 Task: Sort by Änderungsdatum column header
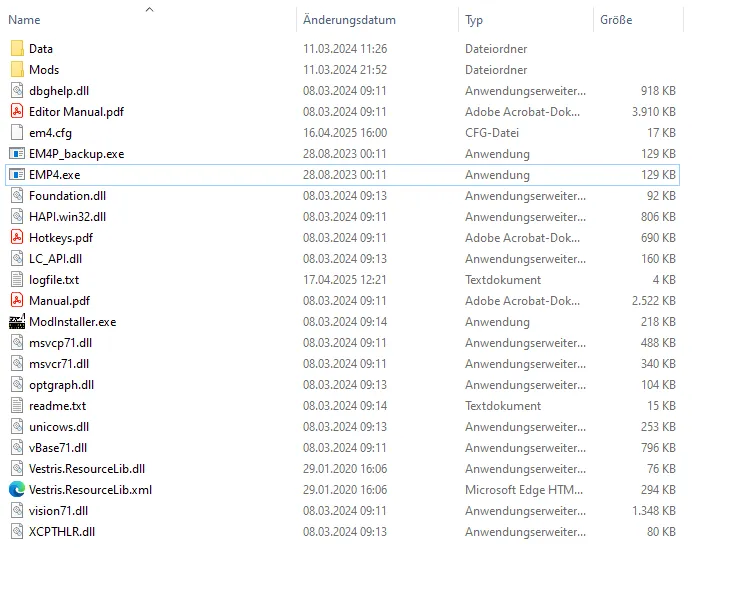(349, 20)
